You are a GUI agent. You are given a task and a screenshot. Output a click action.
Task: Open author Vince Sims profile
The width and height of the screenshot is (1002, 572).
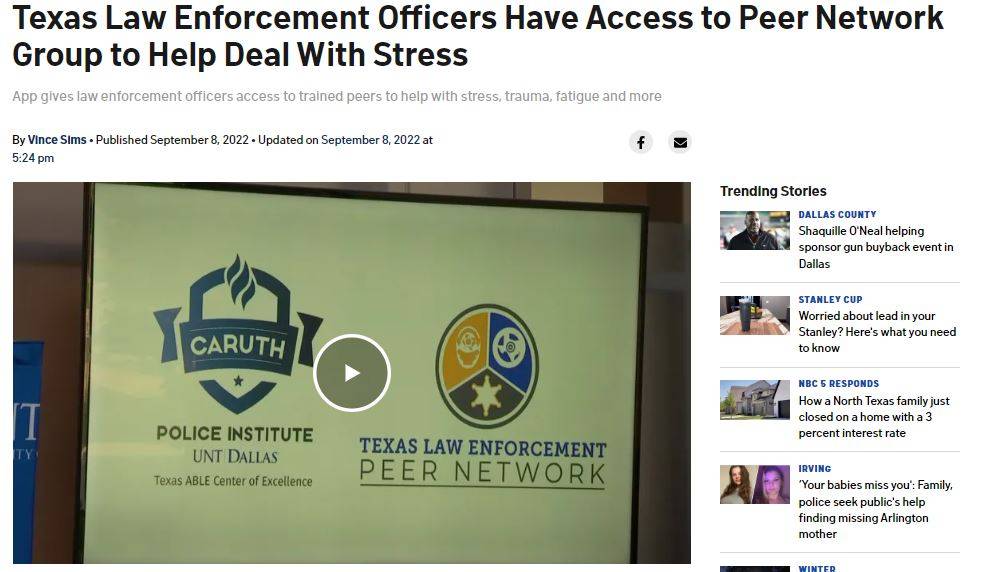pos(57,140)
